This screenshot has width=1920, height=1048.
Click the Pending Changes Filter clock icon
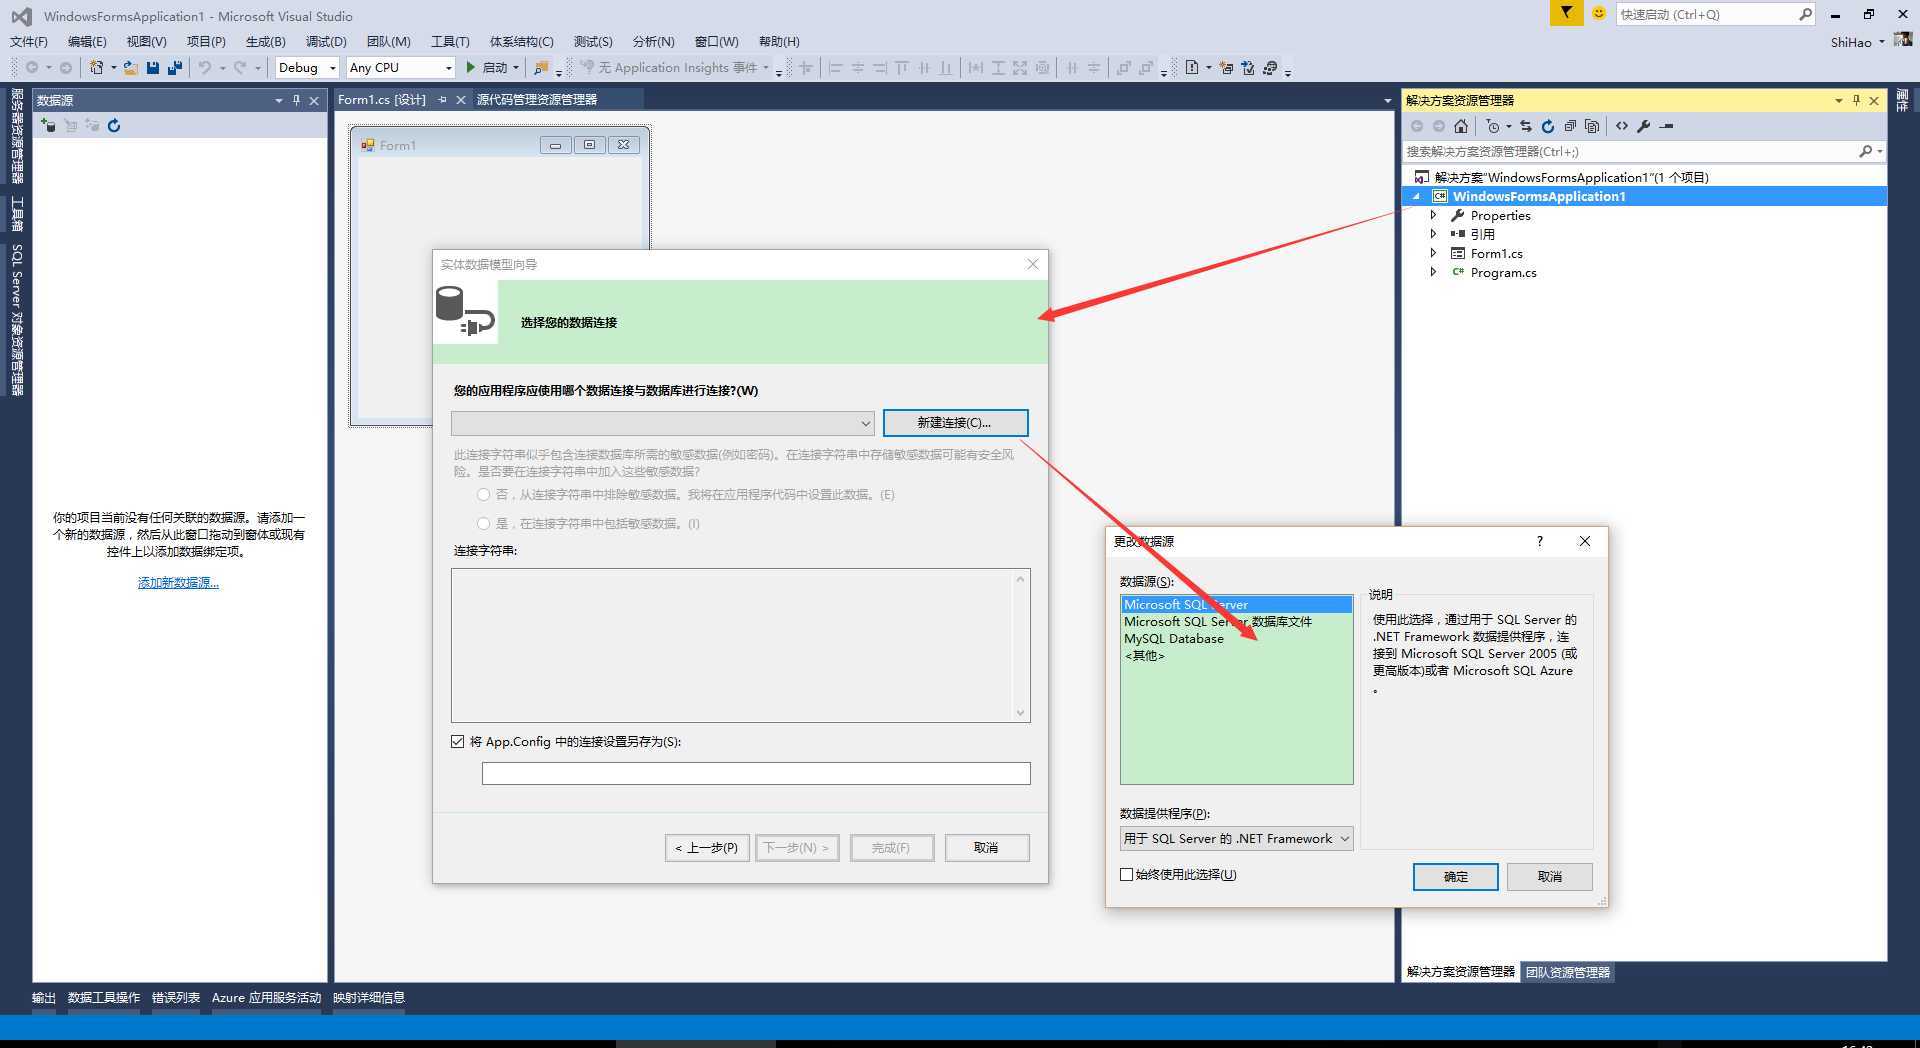[x=1493, y=126]
